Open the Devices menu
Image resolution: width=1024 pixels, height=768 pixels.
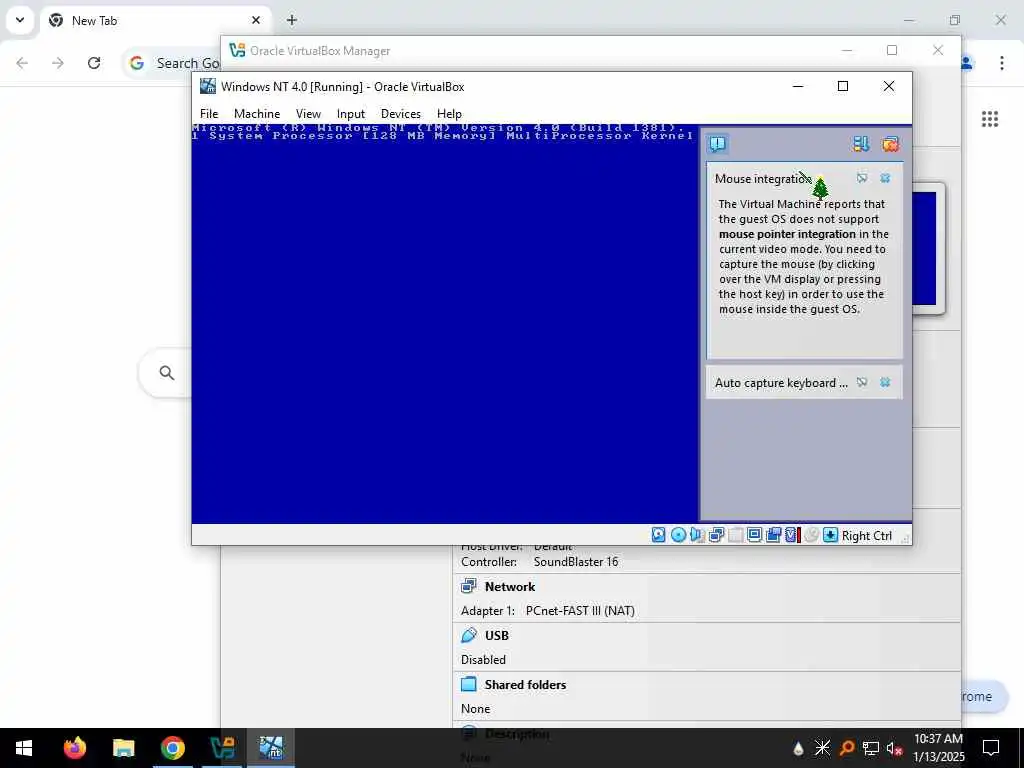400,114
